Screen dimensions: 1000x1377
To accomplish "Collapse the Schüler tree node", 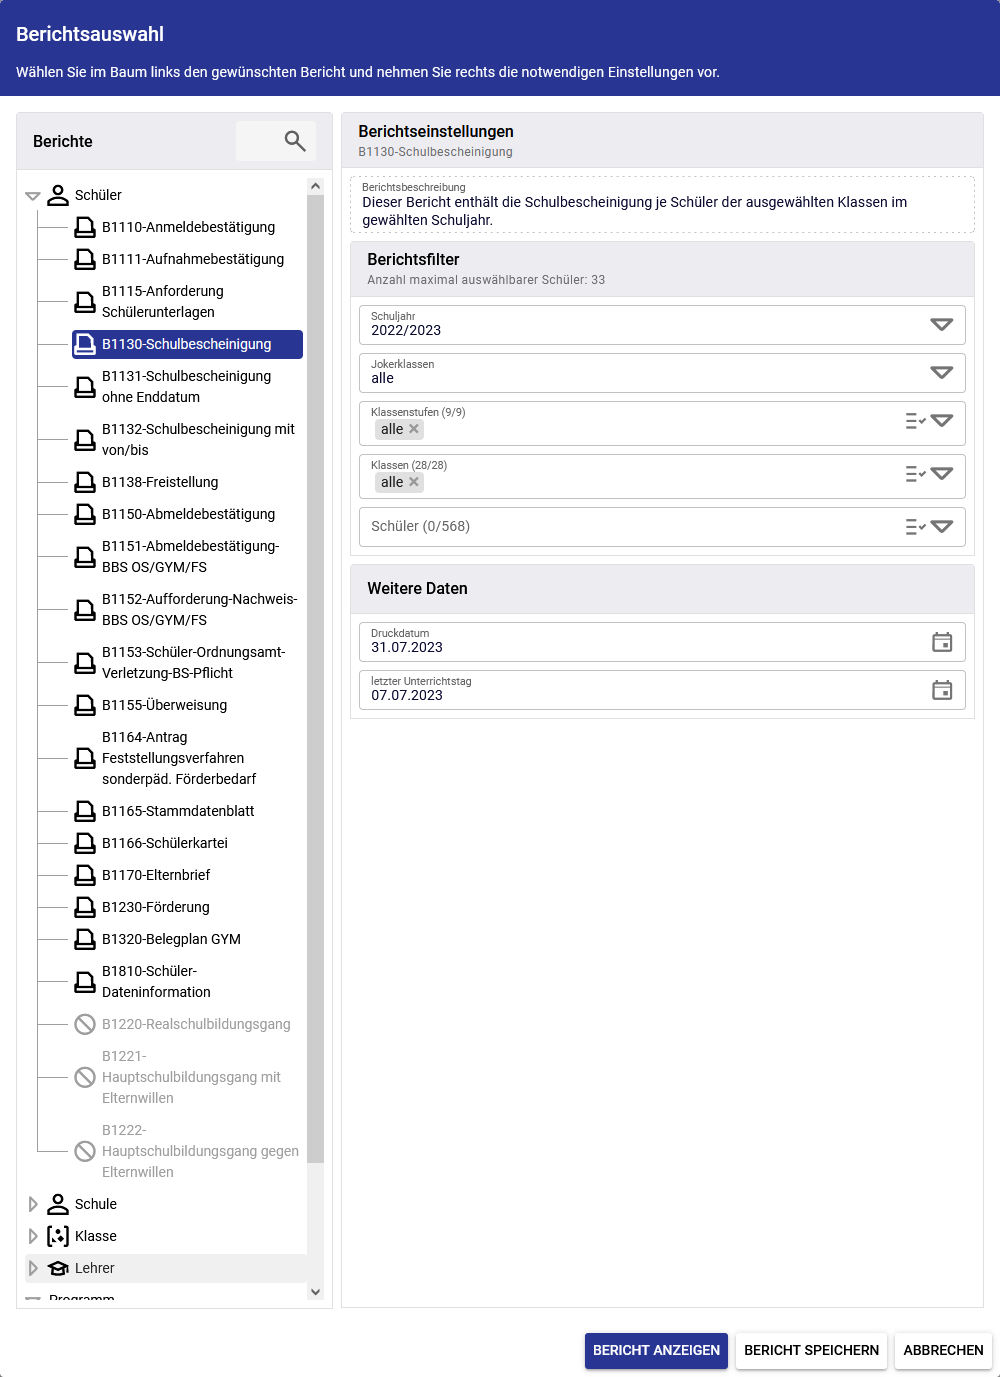I will (x=33, y=196).
